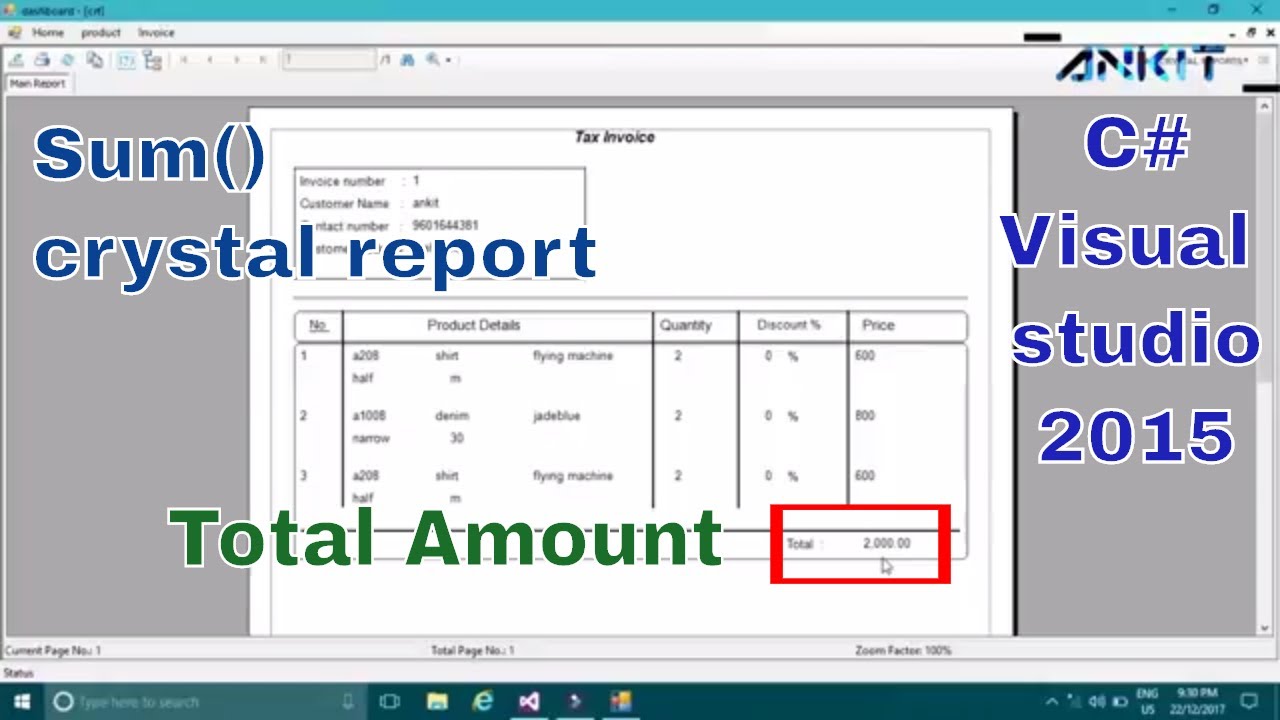Click the Quantity column header
Image resolution: width=1280 pixels, height=720 pixels.
(x=686, y=325)
